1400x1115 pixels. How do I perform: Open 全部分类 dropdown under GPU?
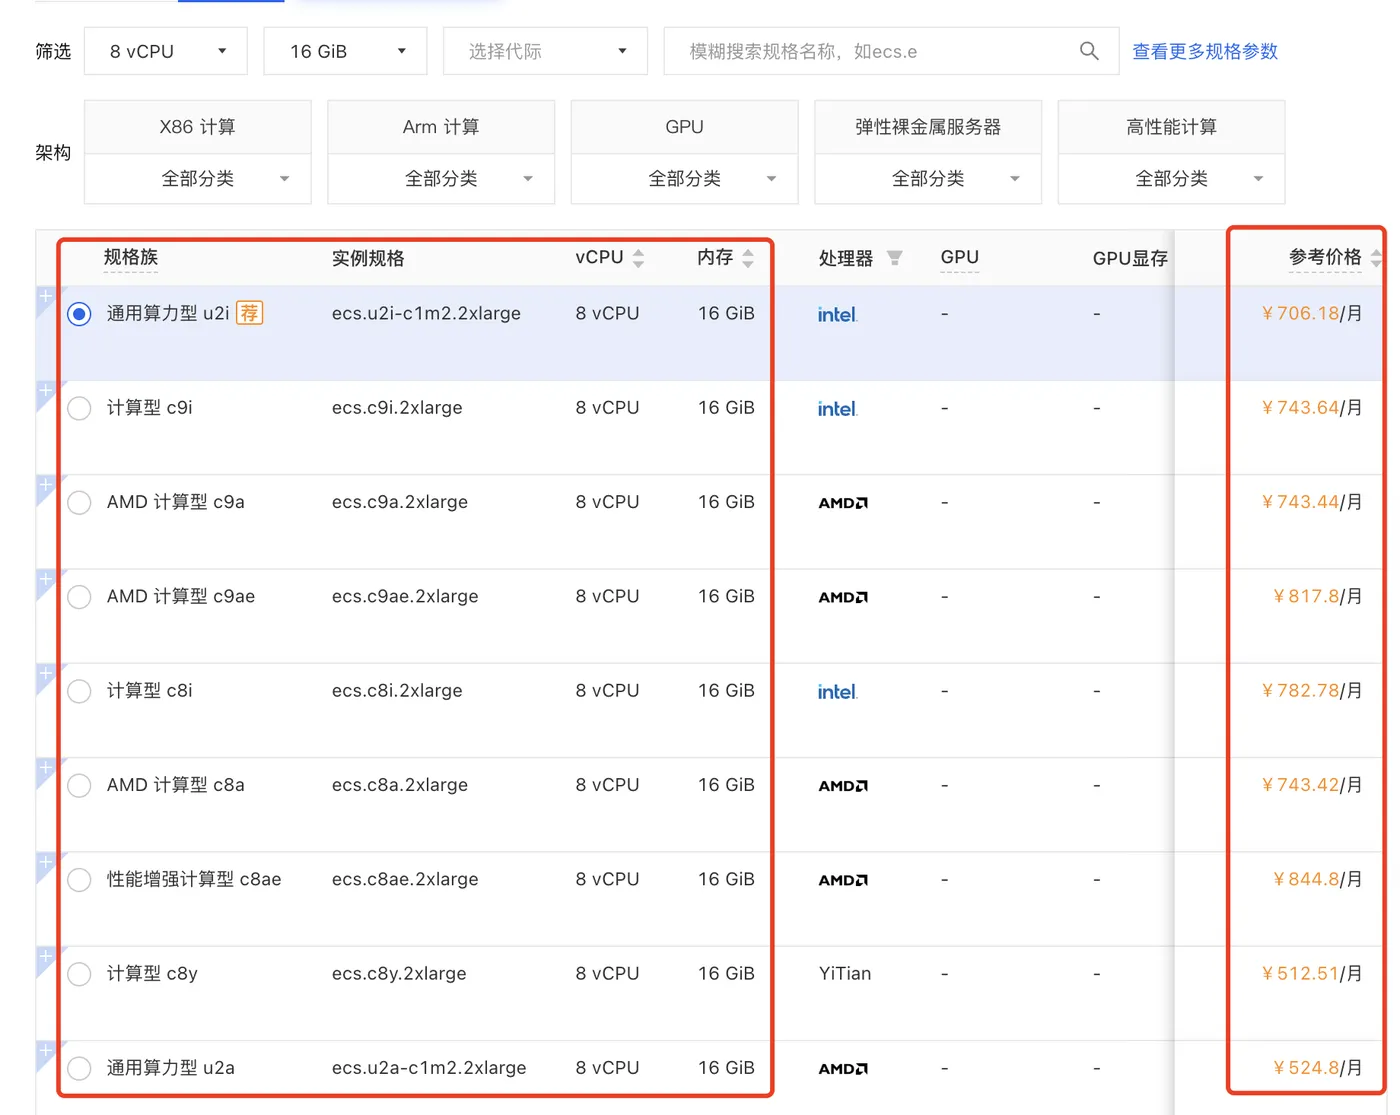(685, 179)
